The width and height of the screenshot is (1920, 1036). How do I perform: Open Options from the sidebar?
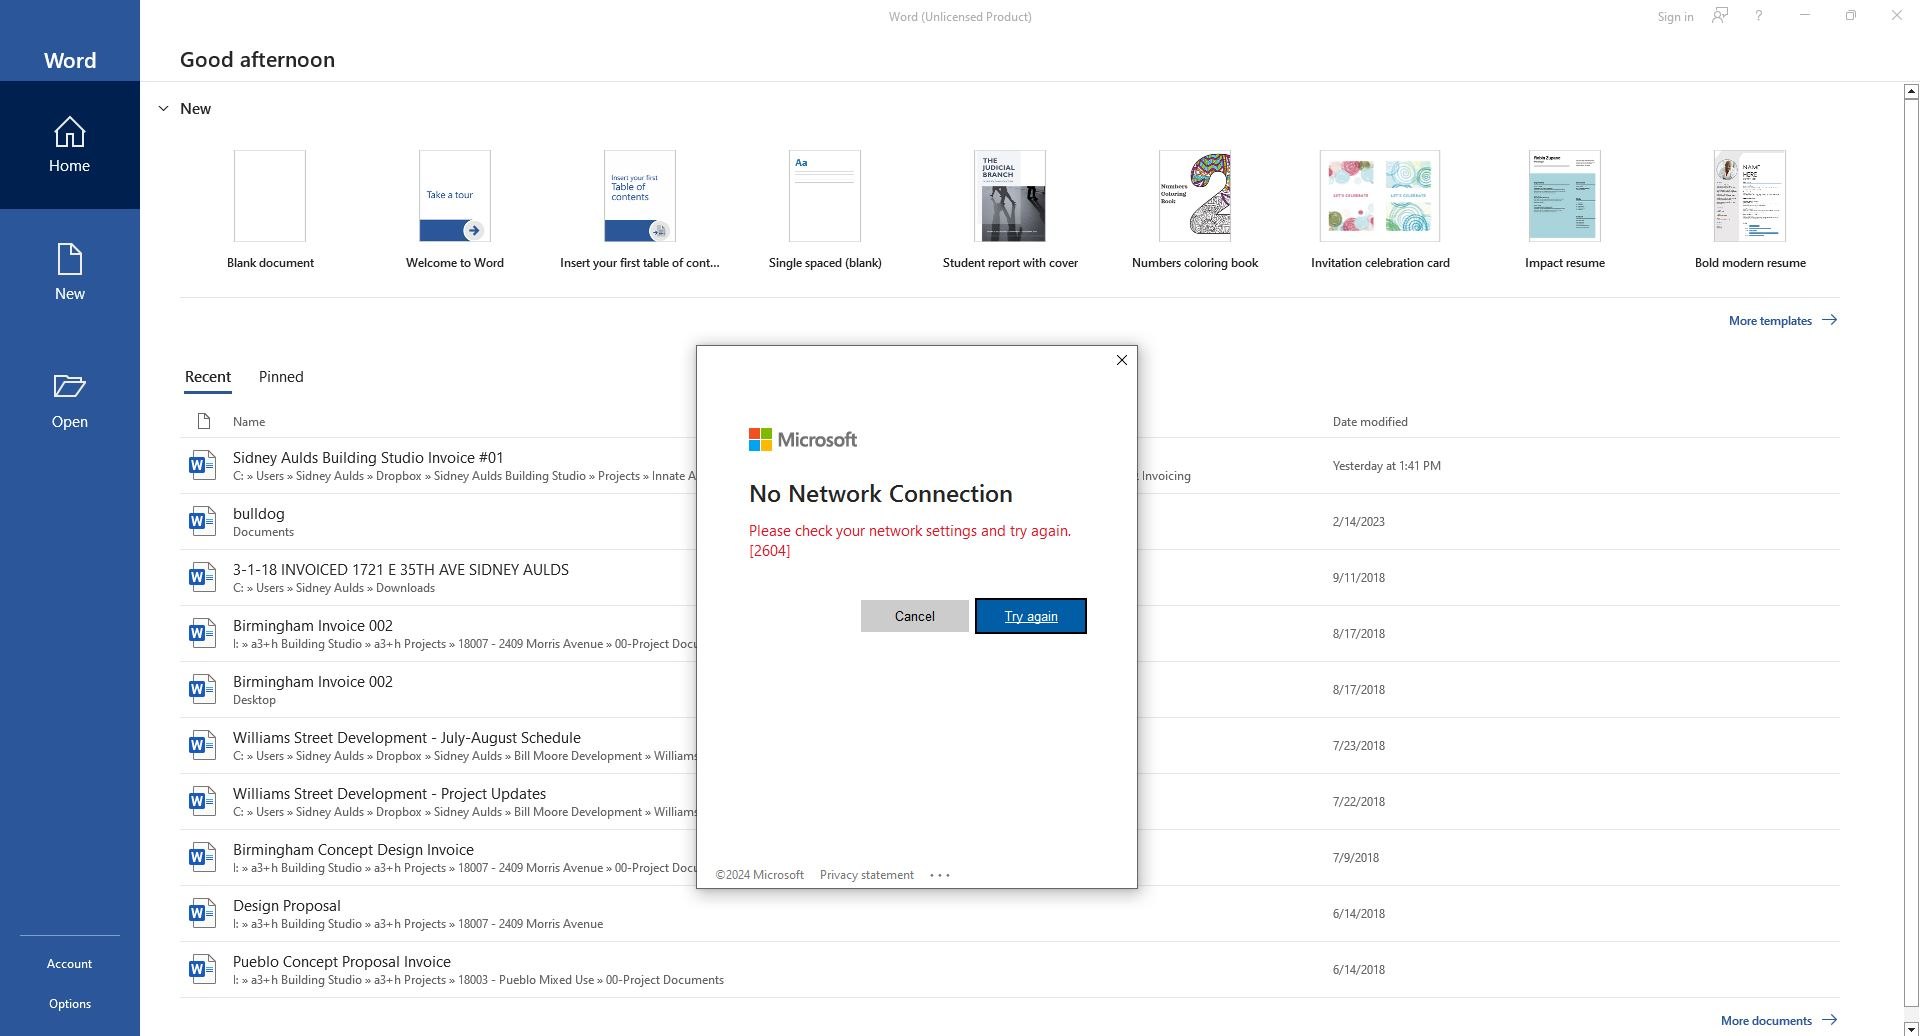point(69,1004)
